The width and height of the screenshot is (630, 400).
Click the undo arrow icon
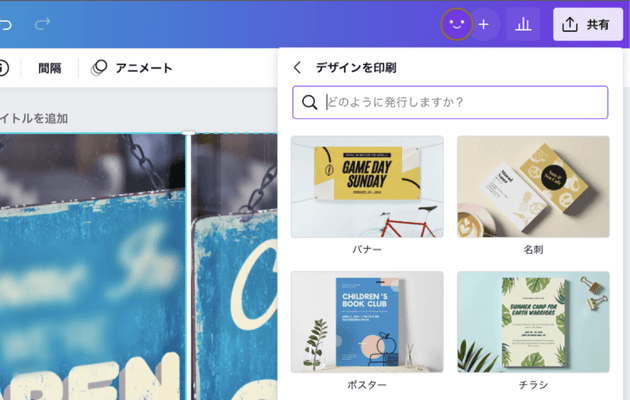tap(6, 24)
